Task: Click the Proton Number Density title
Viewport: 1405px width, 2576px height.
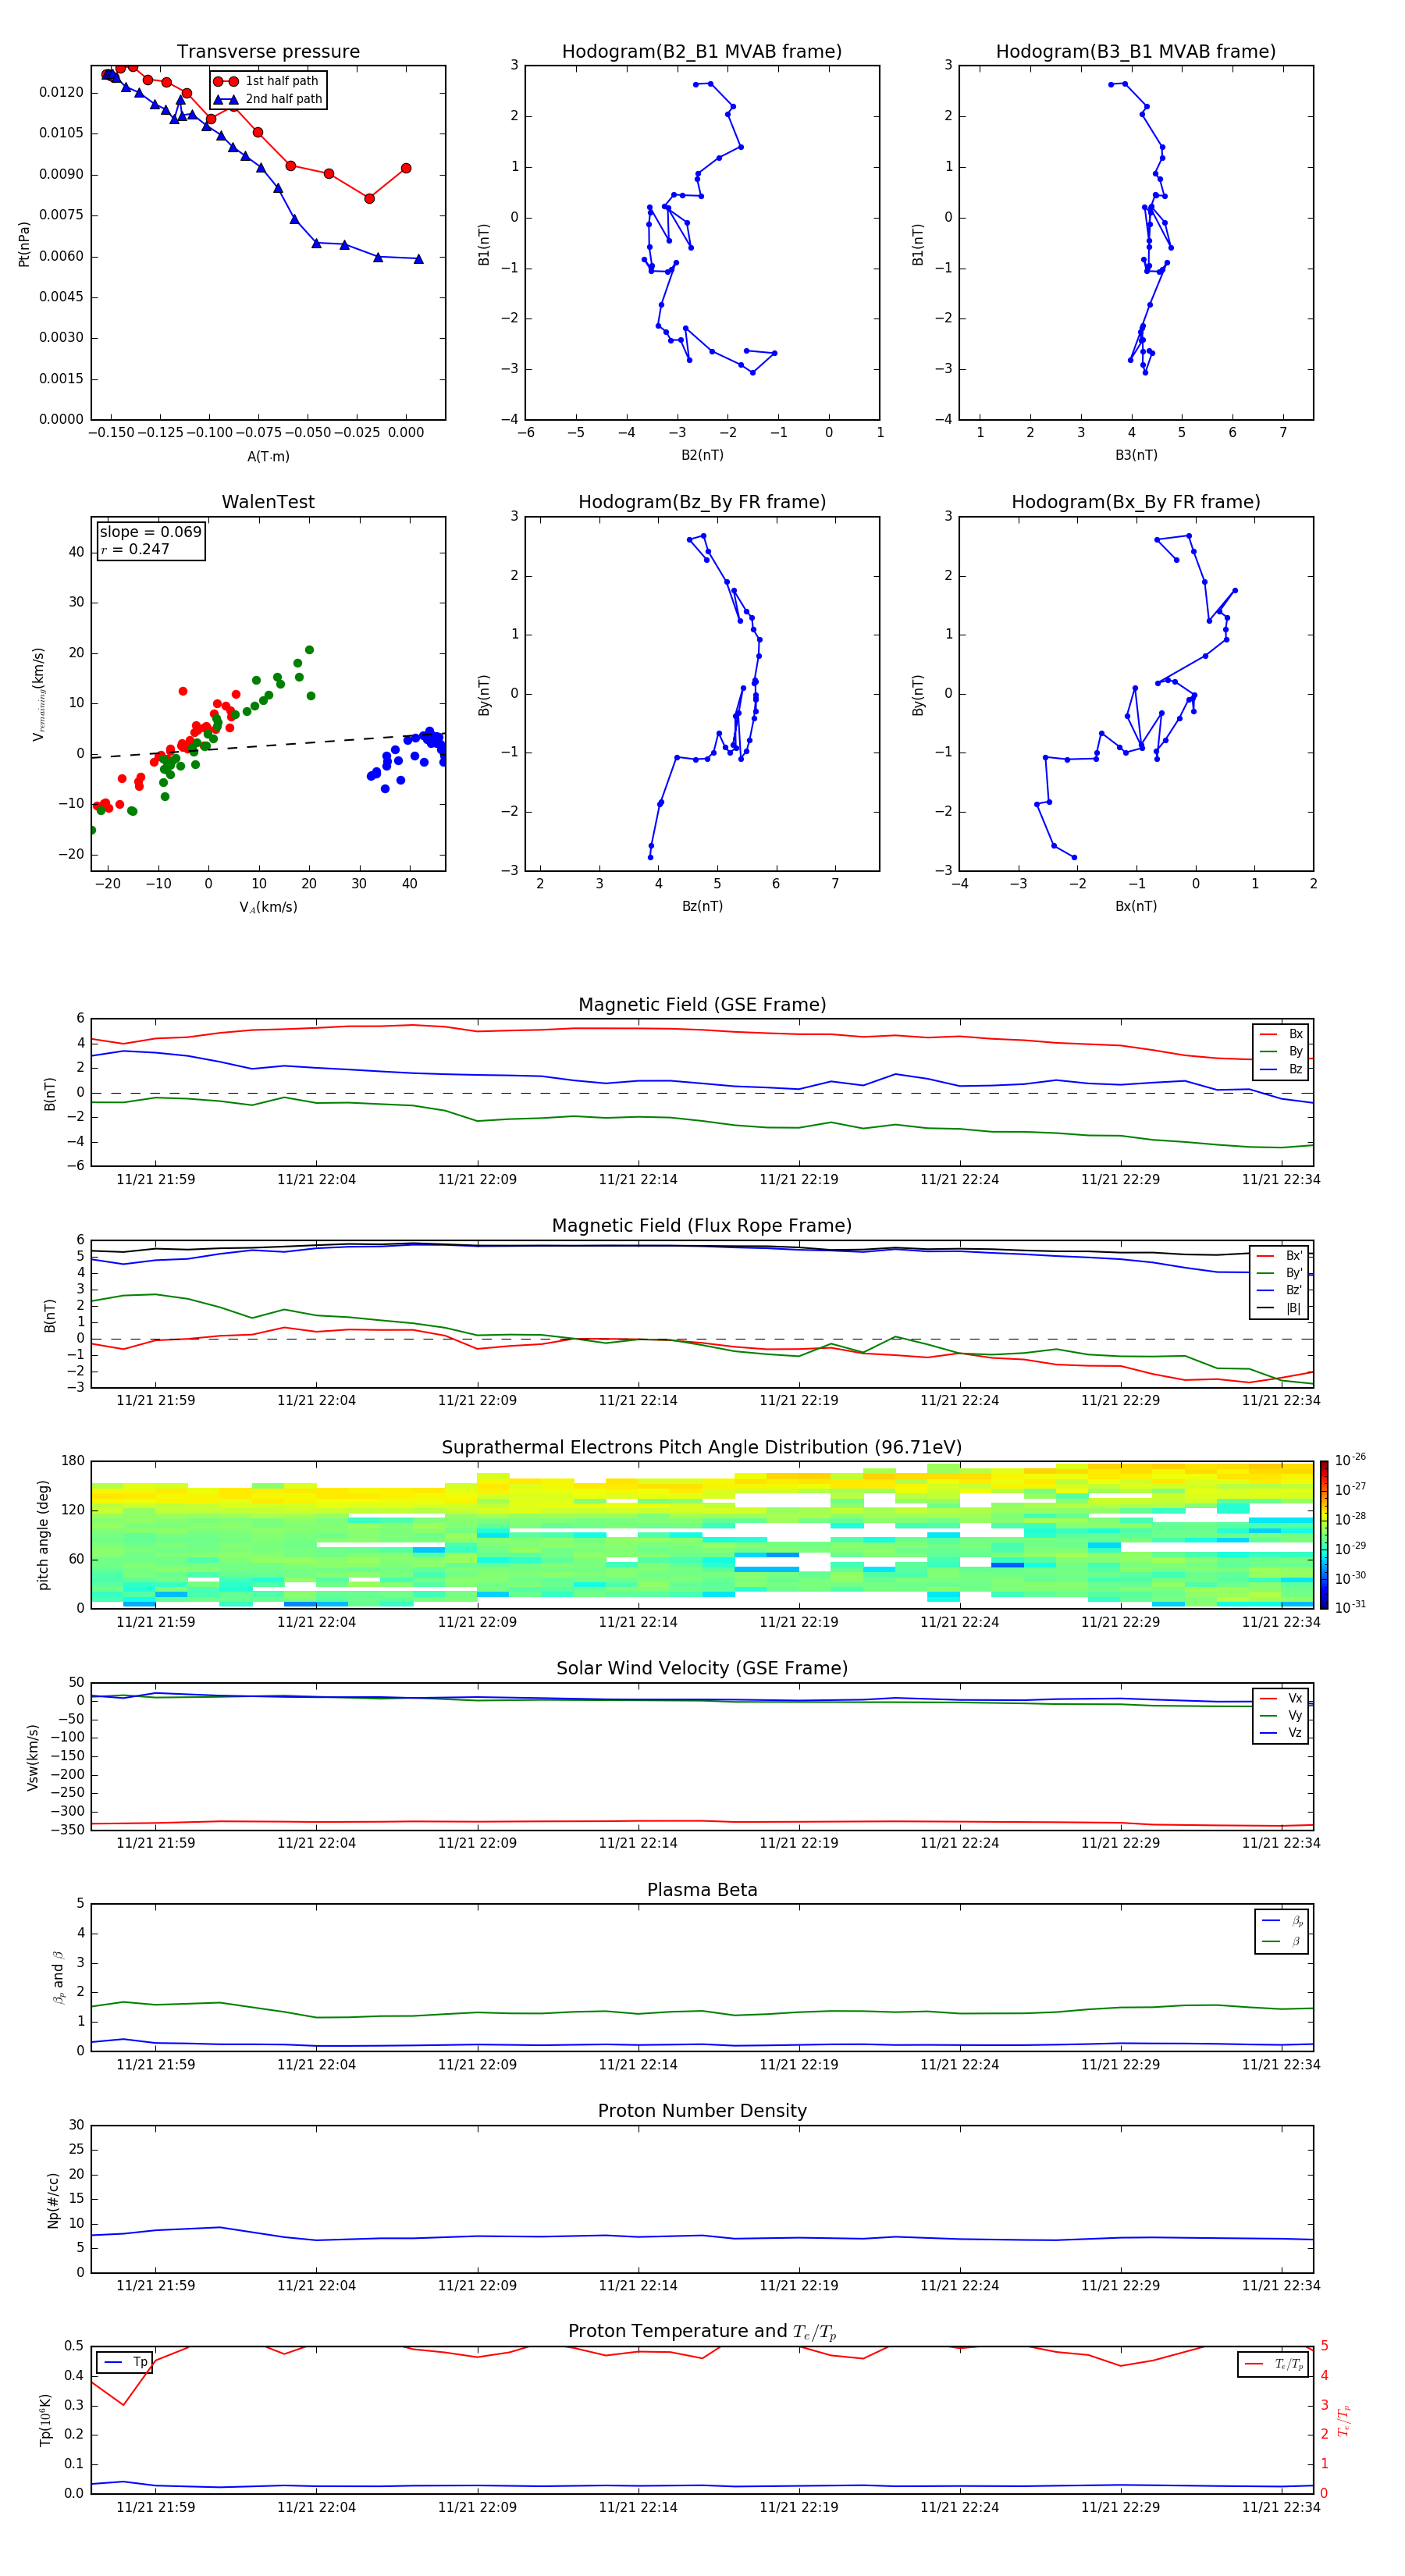Action: pos(702,2111)
